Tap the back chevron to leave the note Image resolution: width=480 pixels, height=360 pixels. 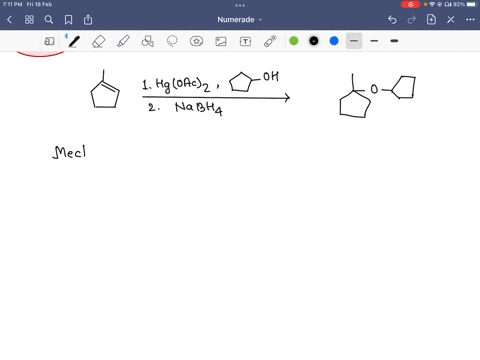pyautogui.click(x=9, y=20)
